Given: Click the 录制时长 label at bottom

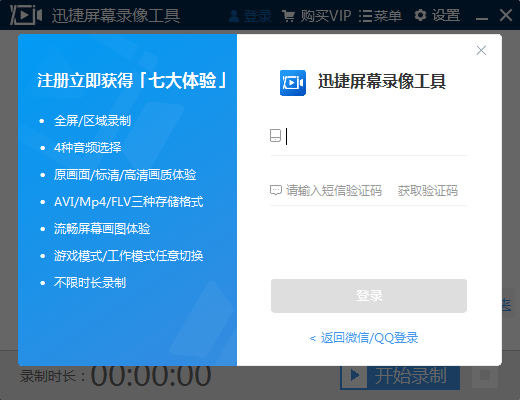Looking at the screenshot, I should 53,376.
